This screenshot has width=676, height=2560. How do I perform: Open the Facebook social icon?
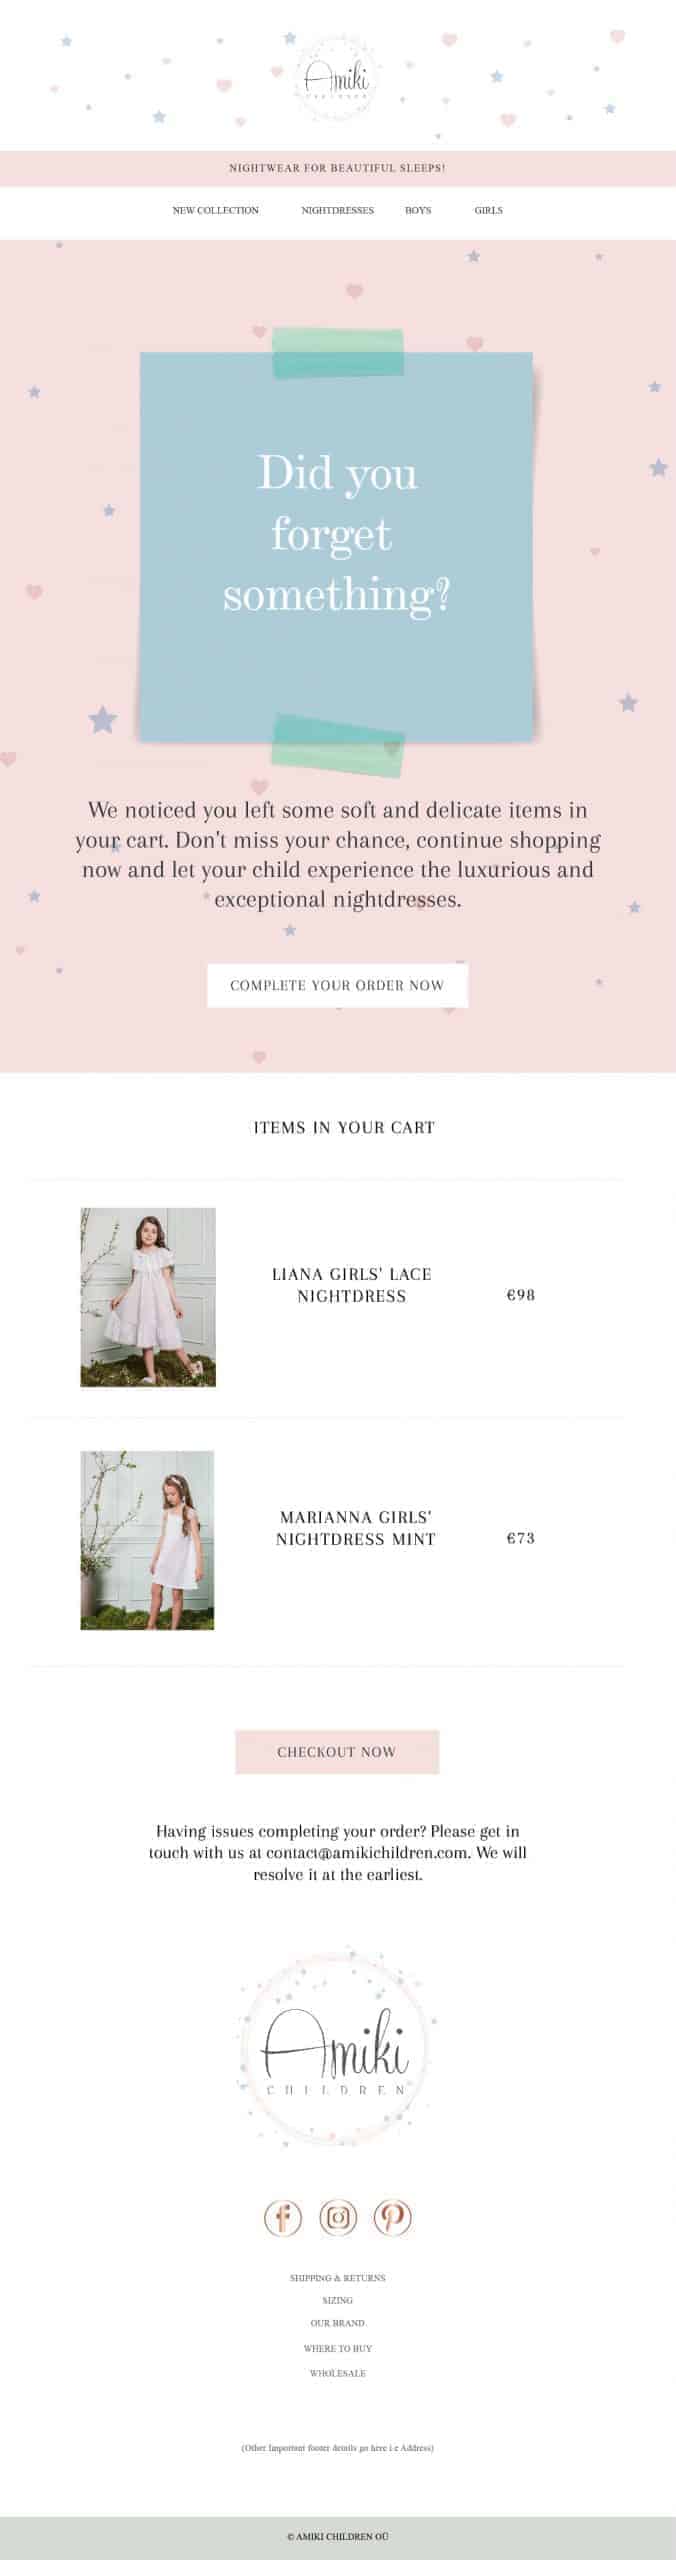click(282, 2217)
